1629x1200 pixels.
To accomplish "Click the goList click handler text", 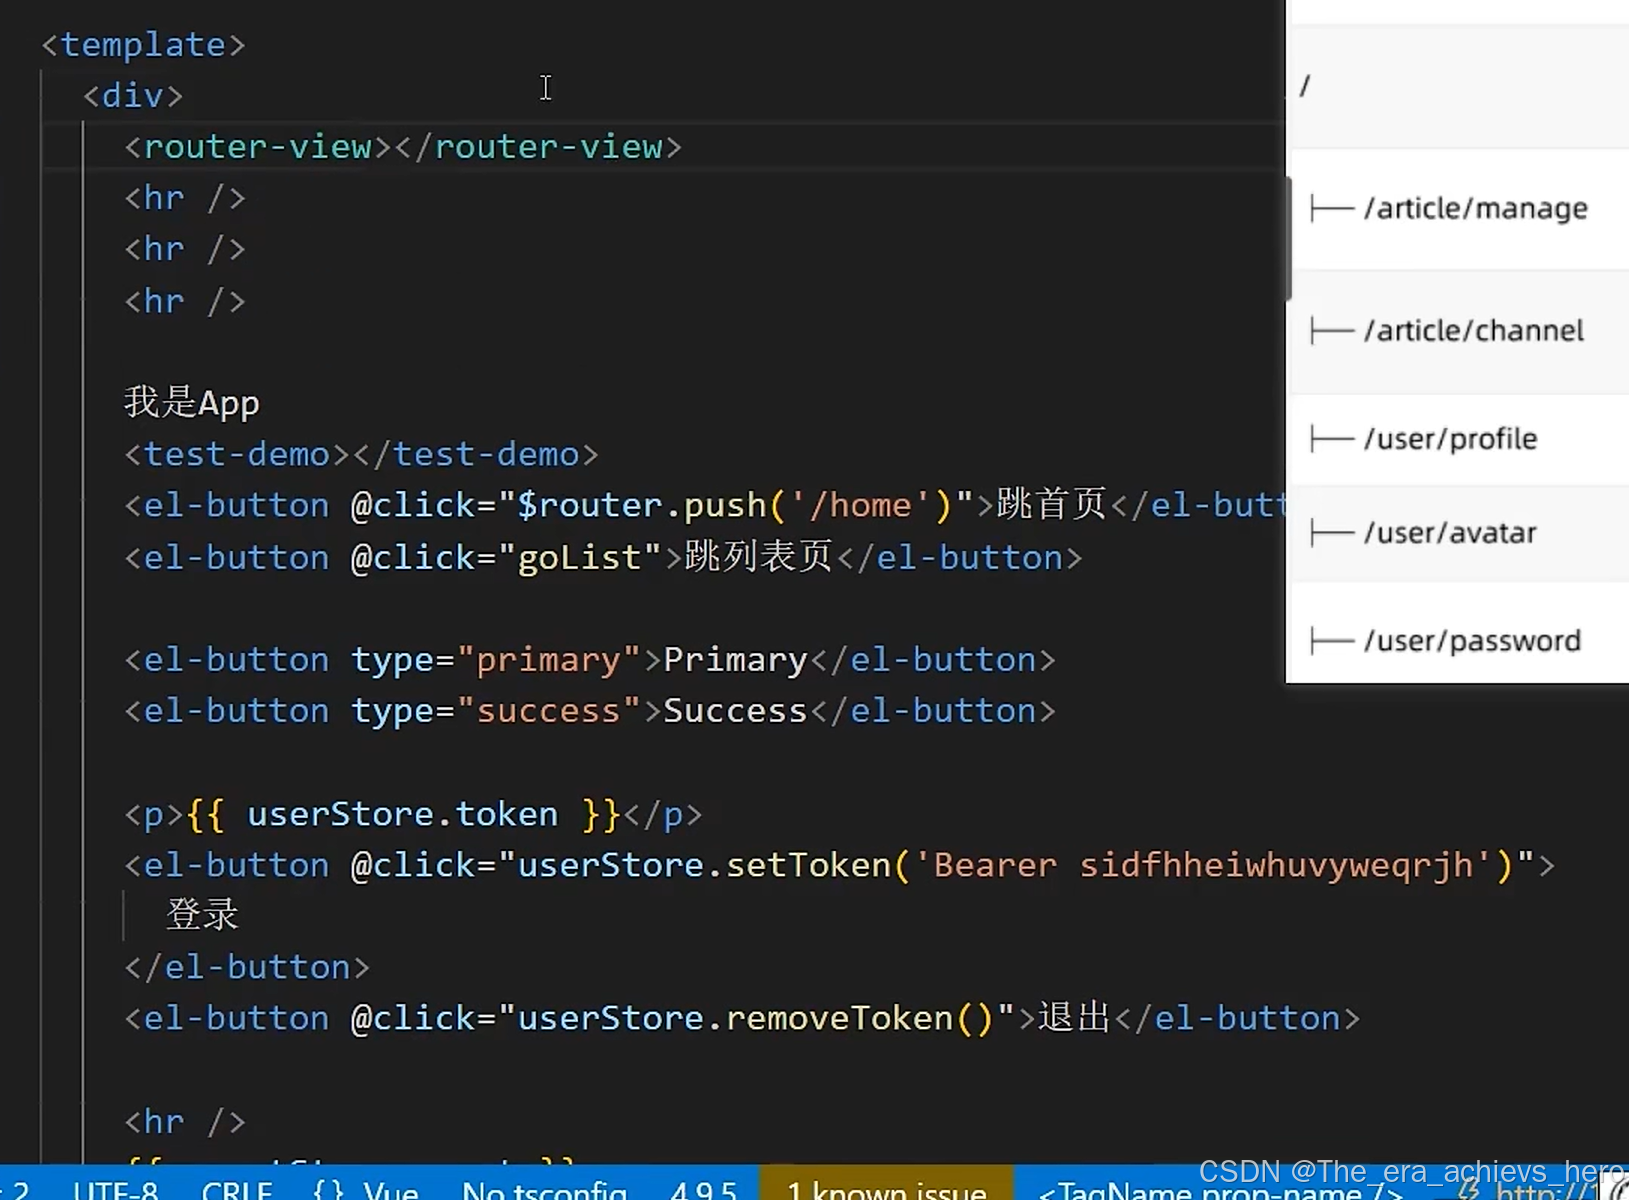I will [x=578, y=557].
